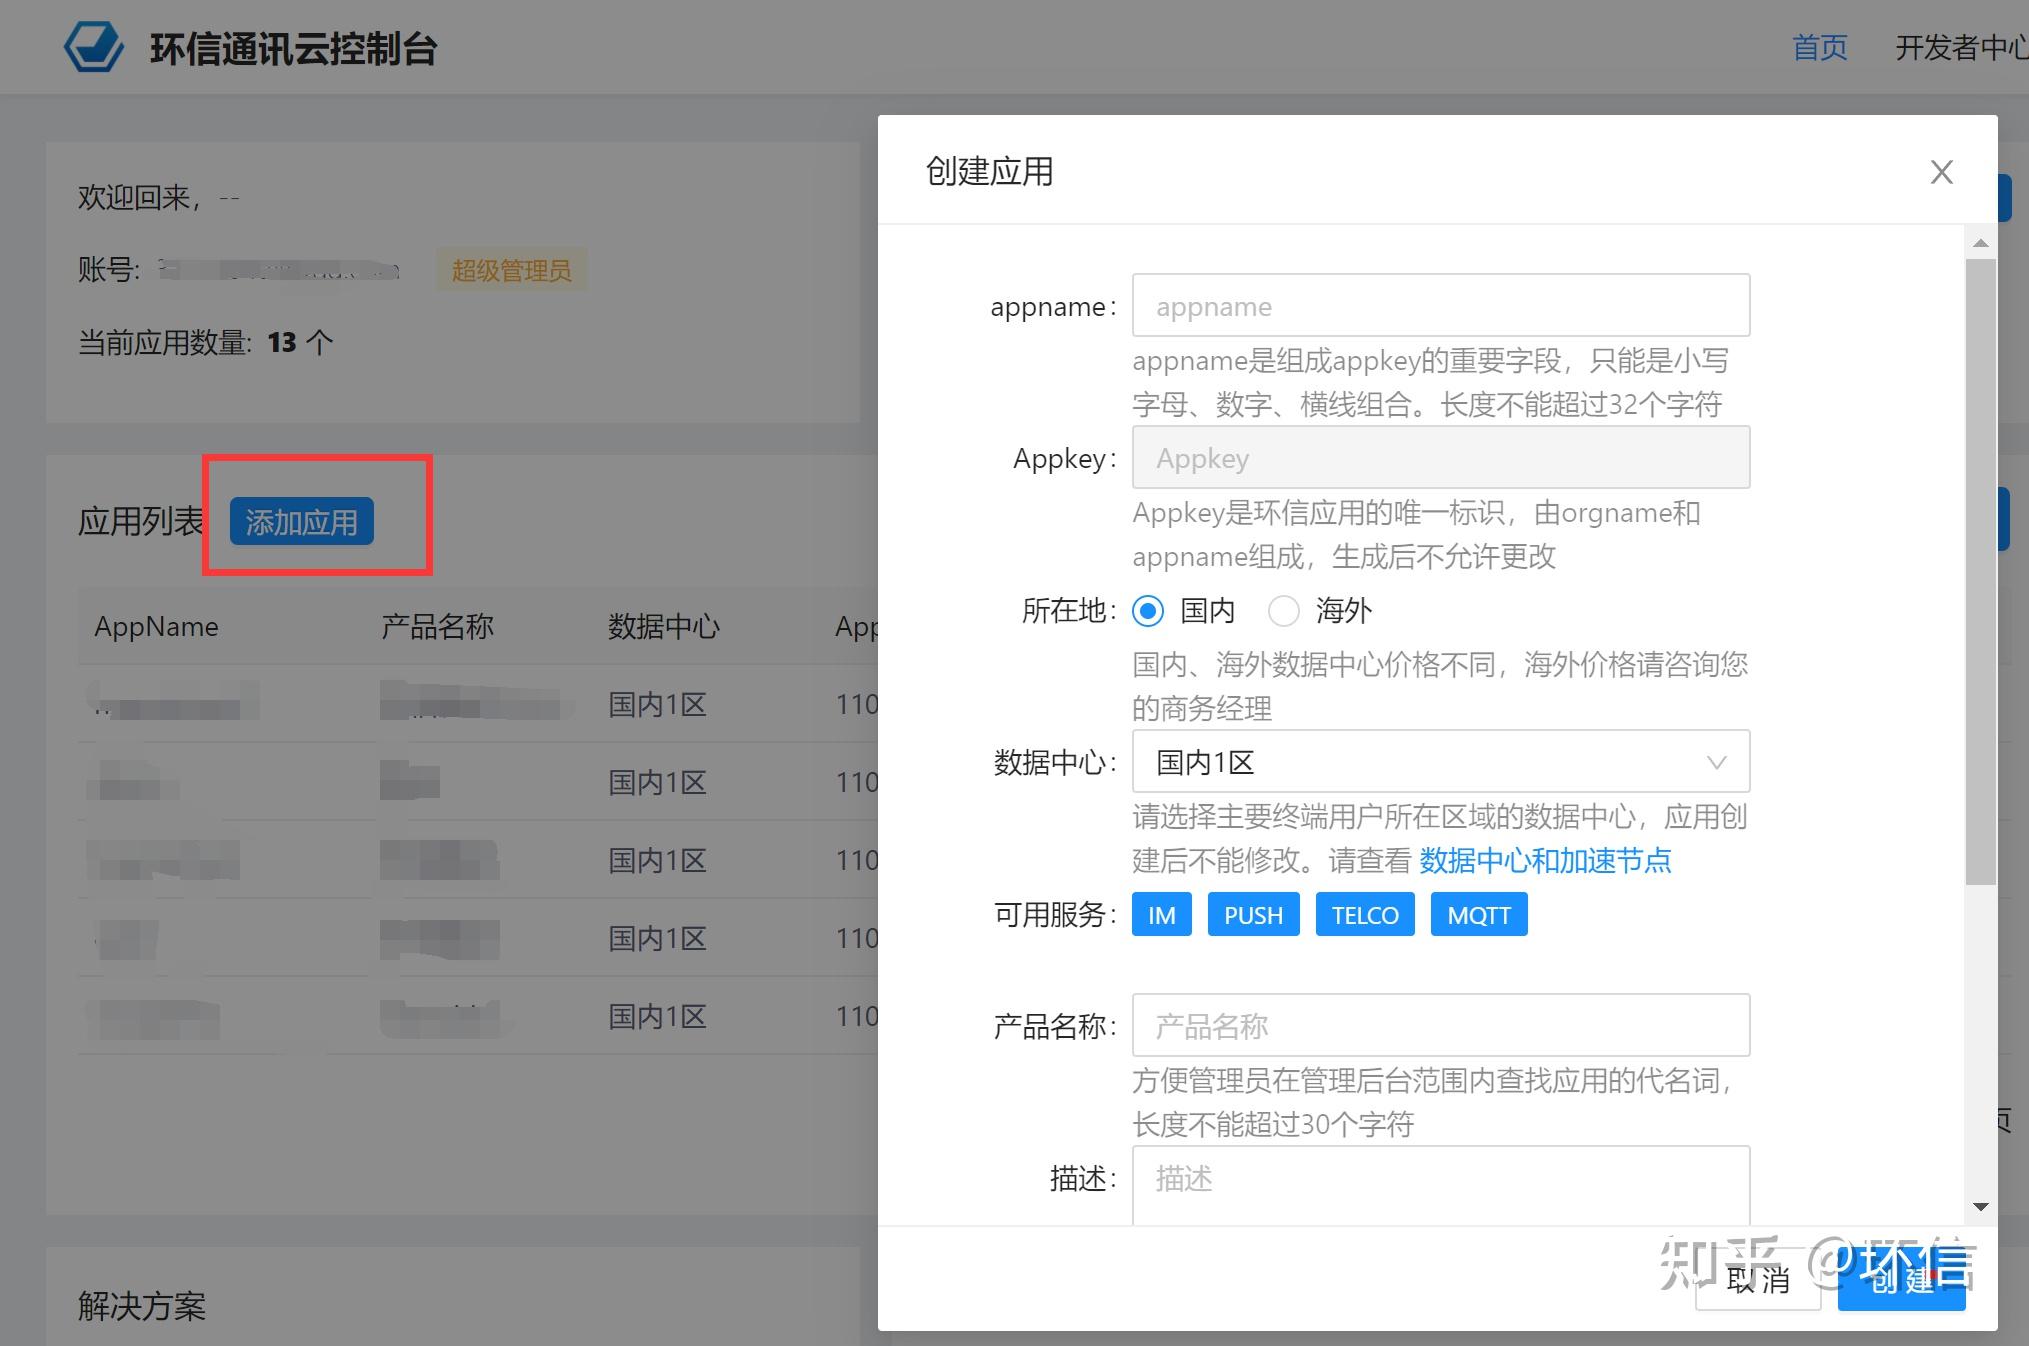Click the 添加应用 button

point(300,521)
